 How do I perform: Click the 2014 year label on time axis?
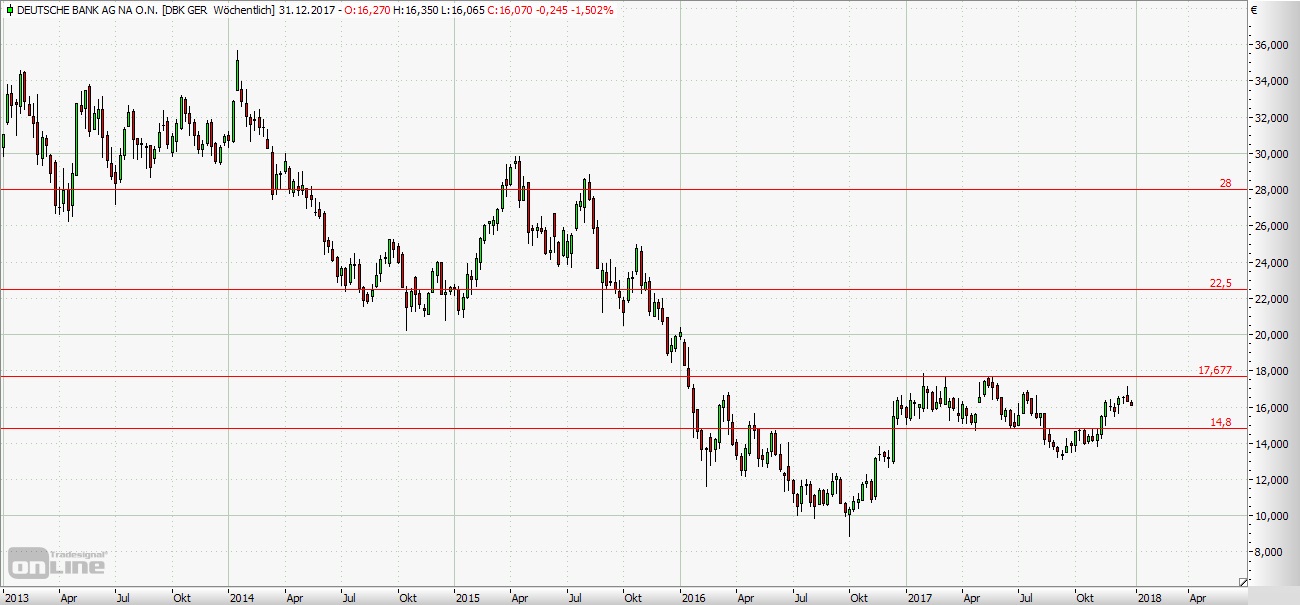[242, 597]
